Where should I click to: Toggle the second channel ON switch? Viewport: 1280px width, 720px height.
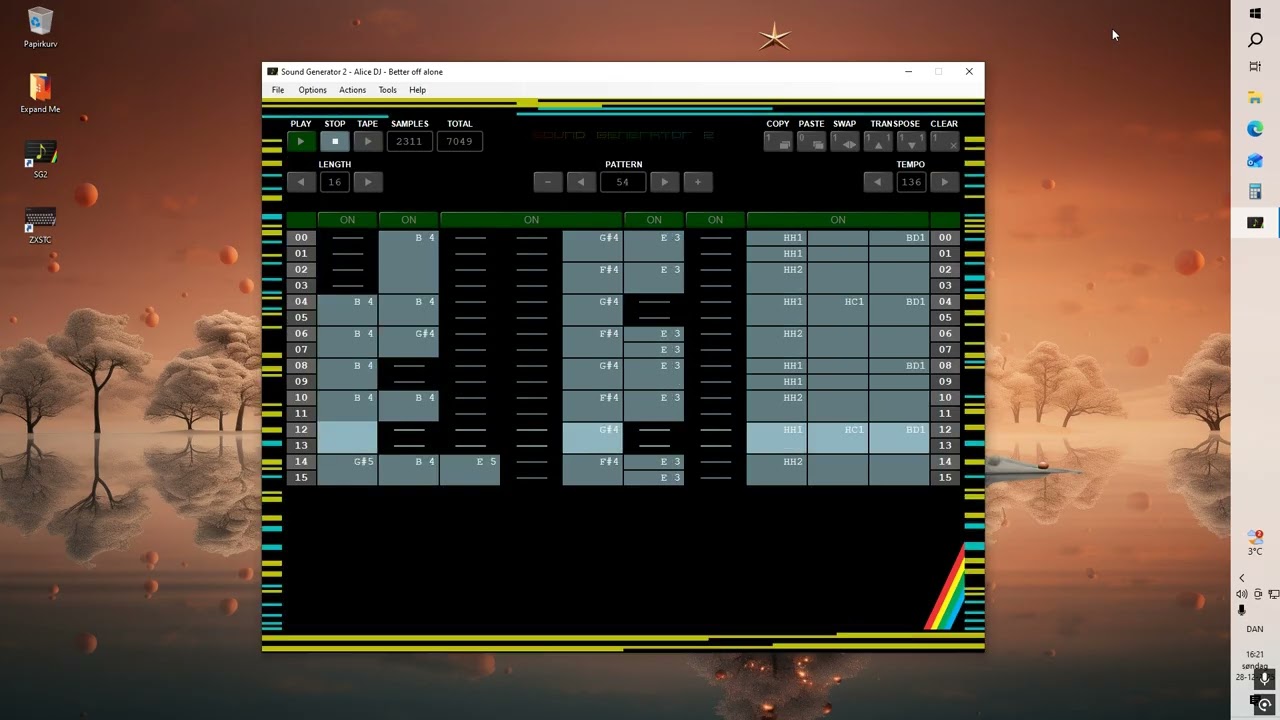(x=409, y=220)
